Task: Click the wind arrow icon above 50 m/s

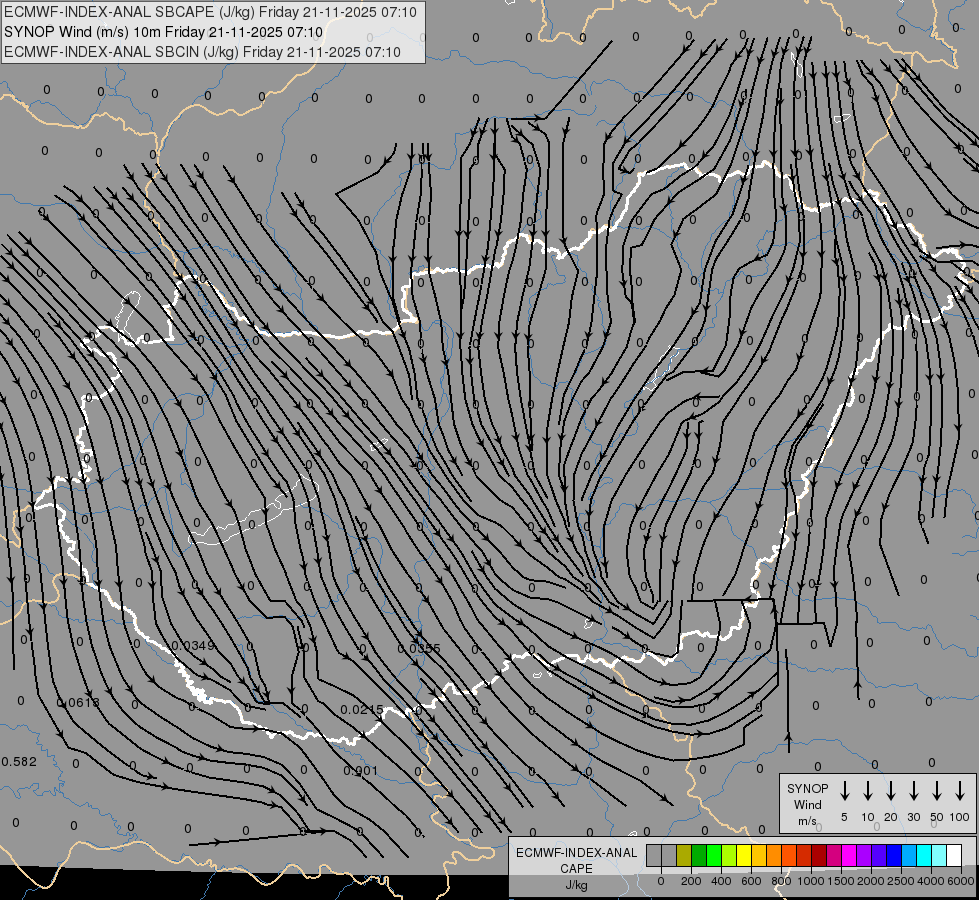Action: click(x=937, y=791)
